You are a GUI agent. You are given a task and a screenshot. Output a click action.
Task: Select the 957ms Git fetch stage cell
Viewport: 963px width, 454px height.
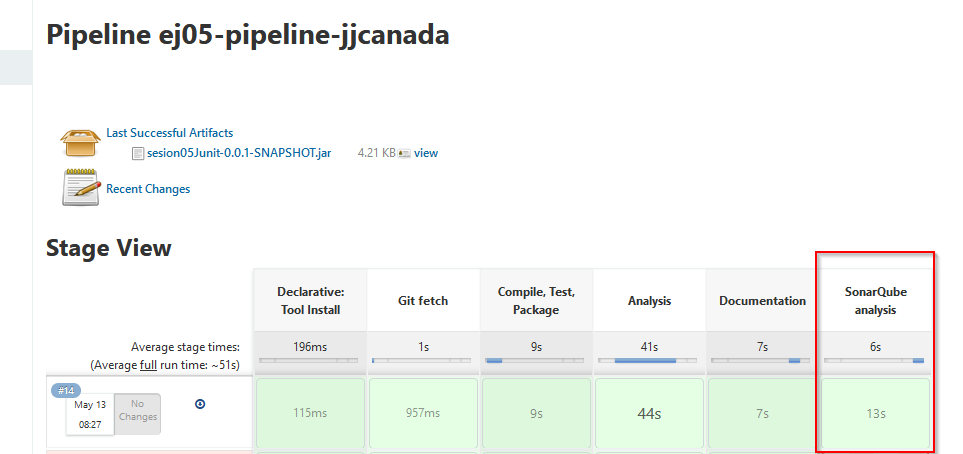click(423, 413)
